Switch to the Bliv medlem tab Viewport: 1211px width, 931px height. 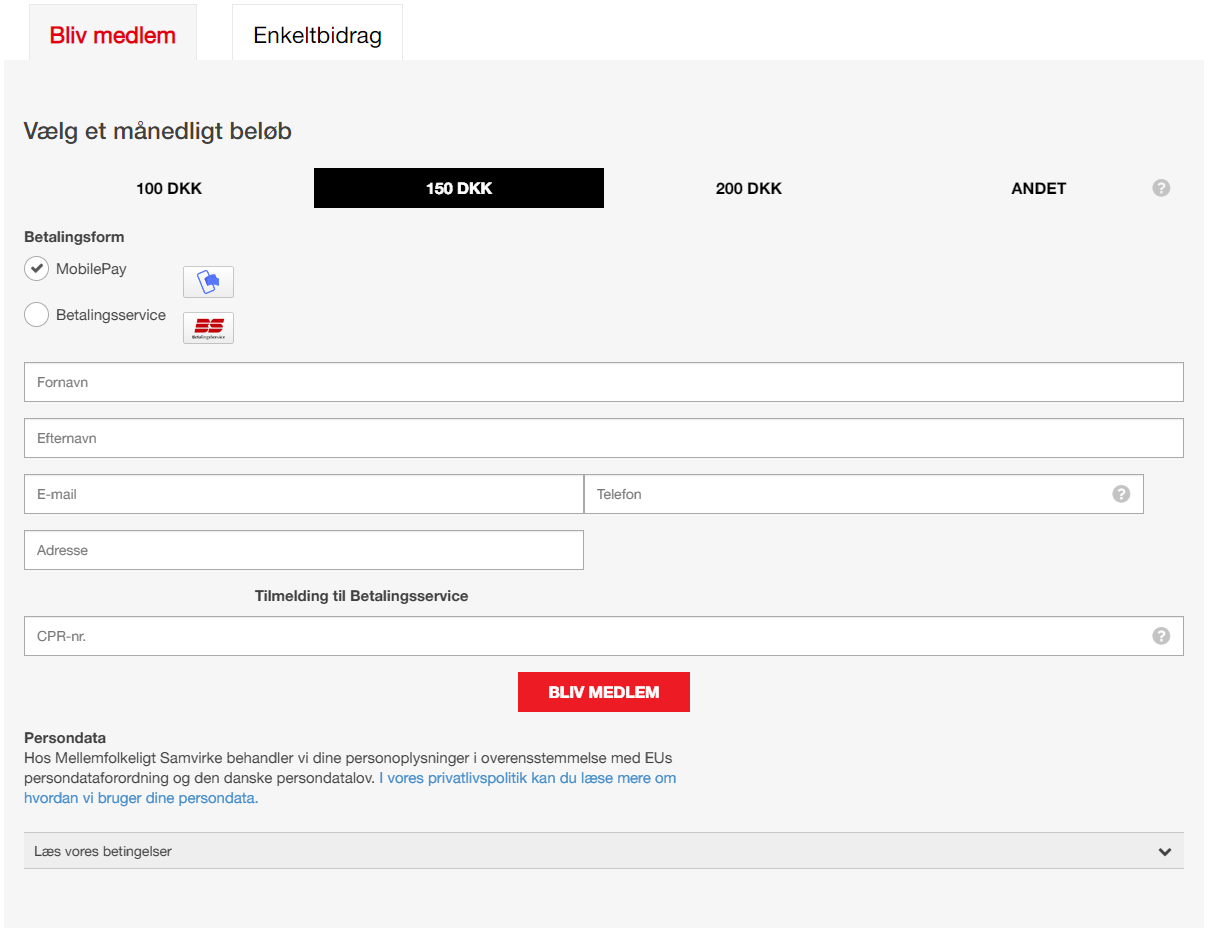113,35
